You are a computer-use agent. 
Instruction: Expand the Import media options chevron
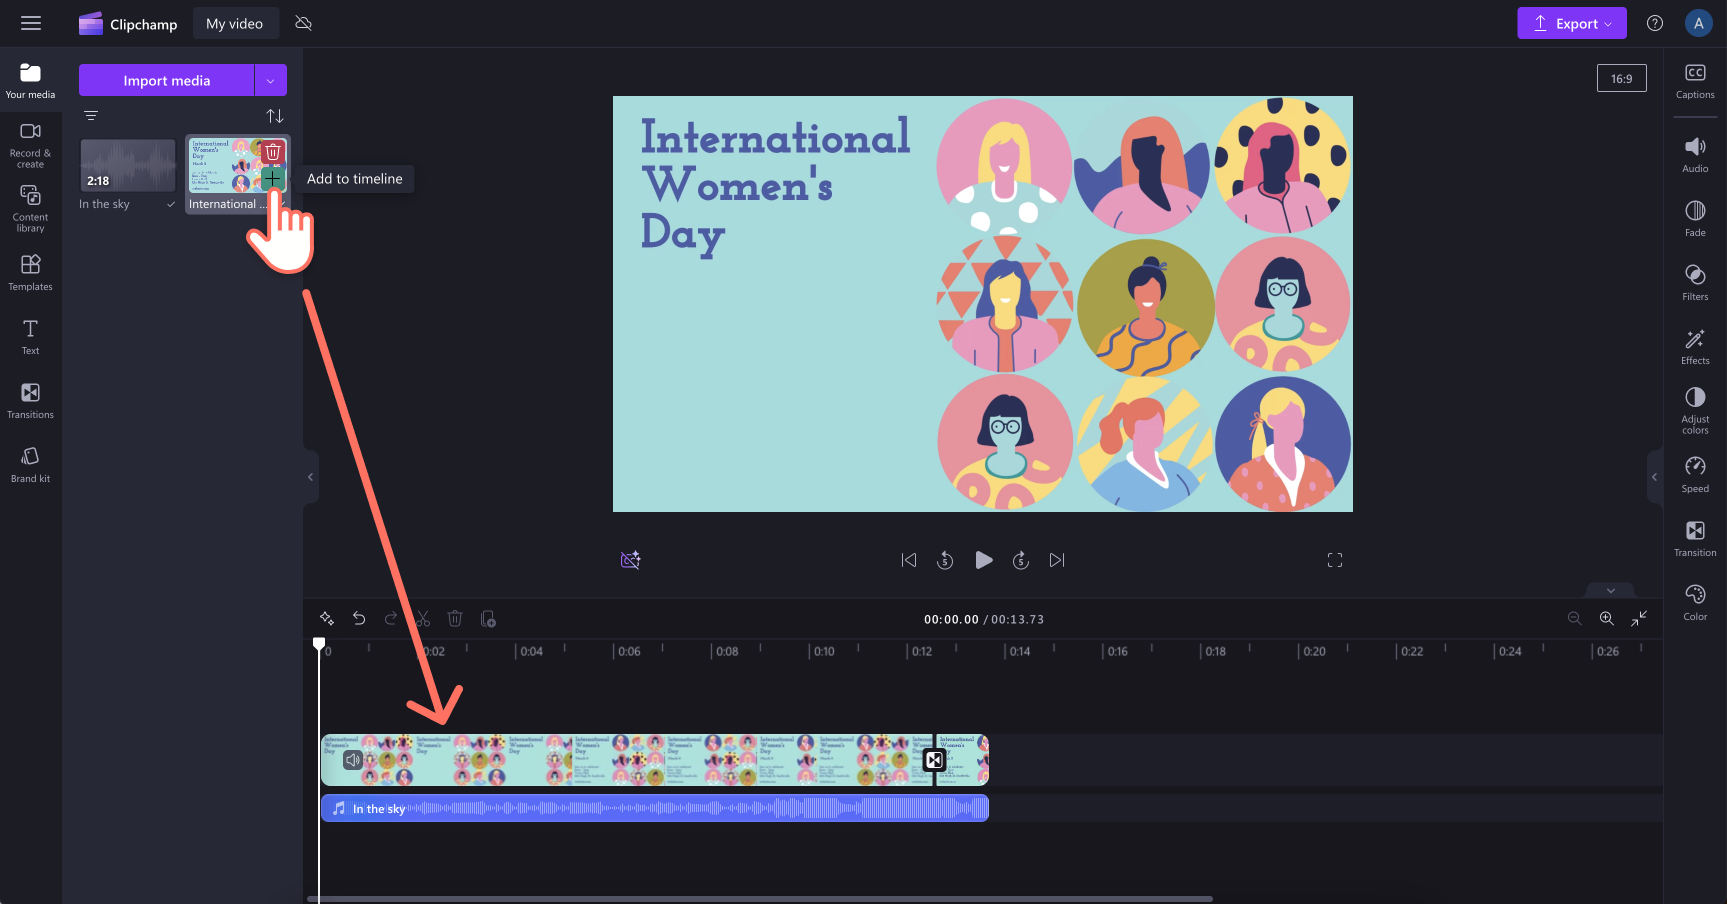270,80
